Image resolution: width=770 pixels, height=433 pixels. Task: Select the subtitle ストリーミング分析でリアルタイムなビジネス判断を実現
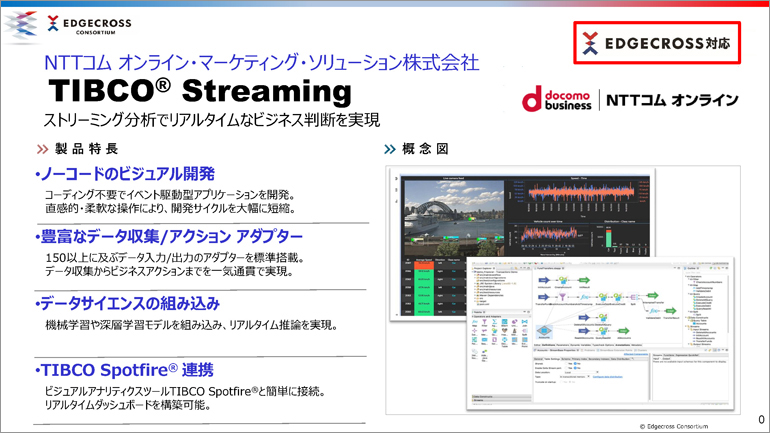pos(212,120)
